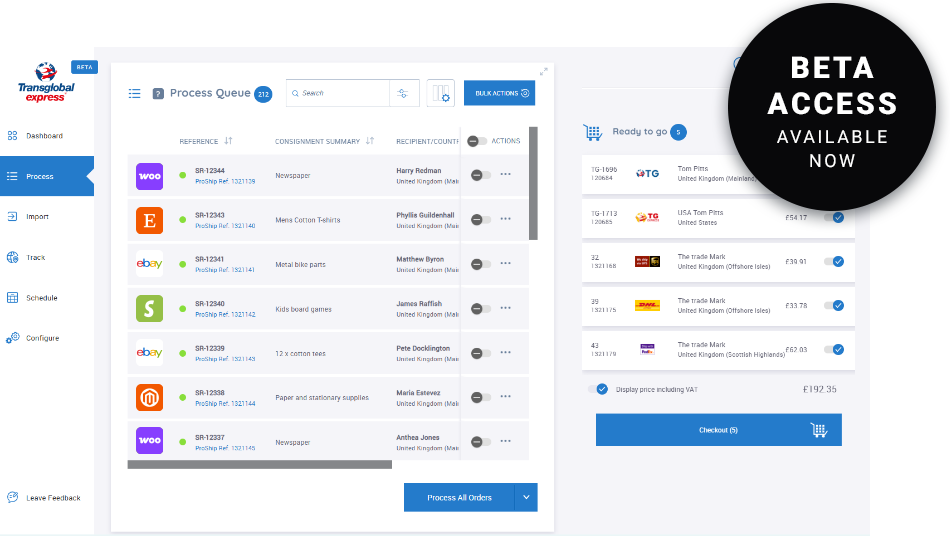Click the hamburger menu icon beside Process Queue

[x=134, y=94]
